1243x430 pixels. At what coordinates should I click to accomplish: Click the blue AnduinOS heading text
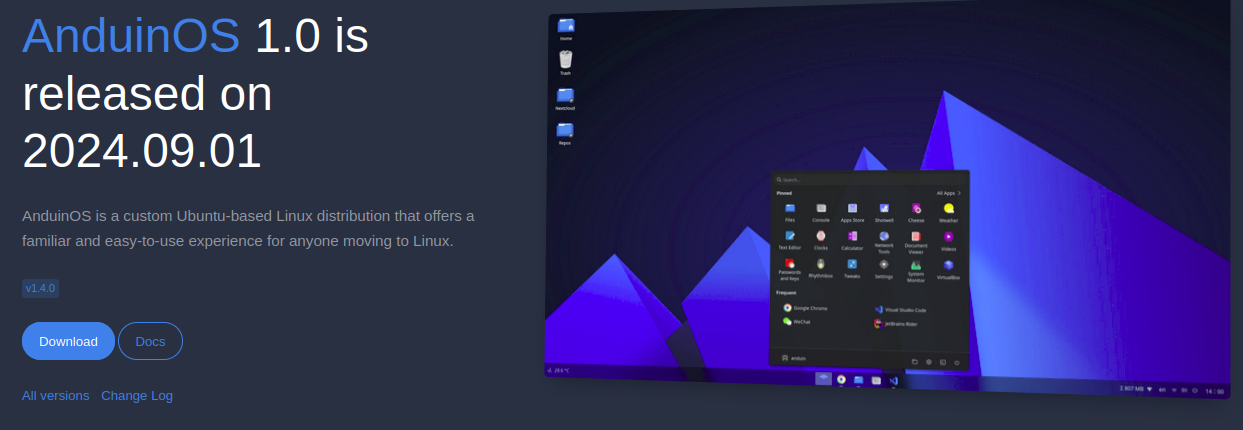coord(131,36)
